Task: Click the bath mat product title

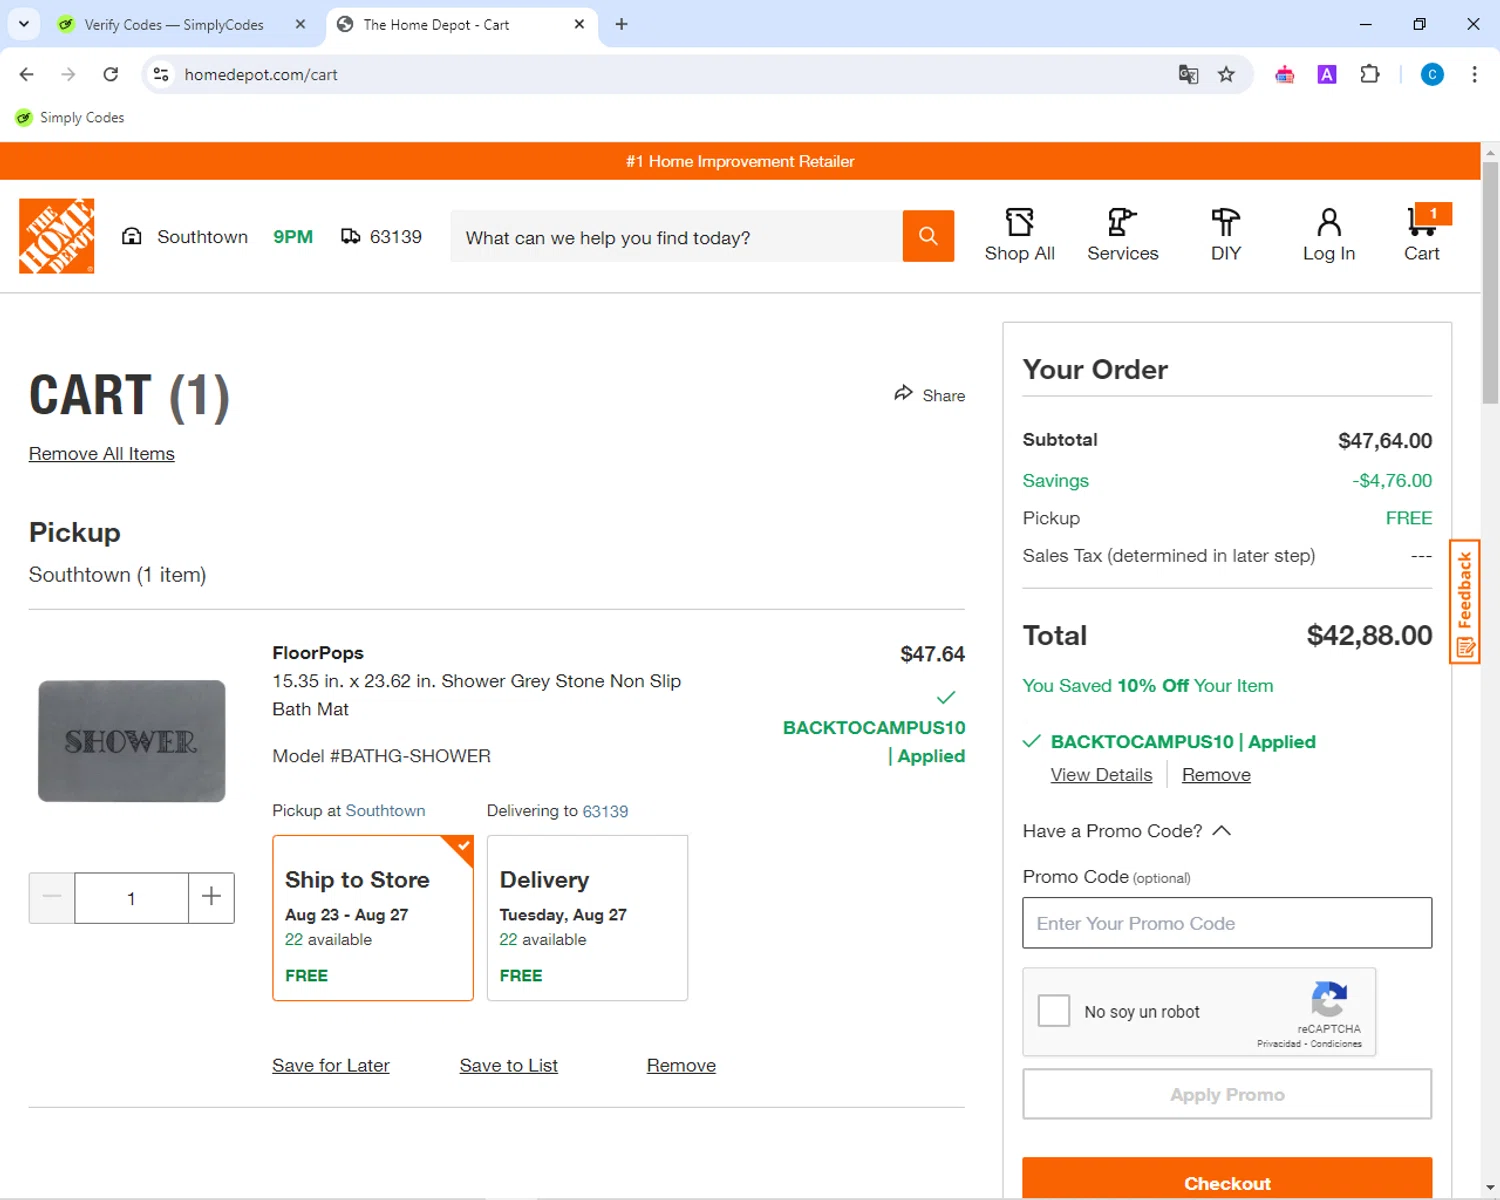Action: pos(476,695)
